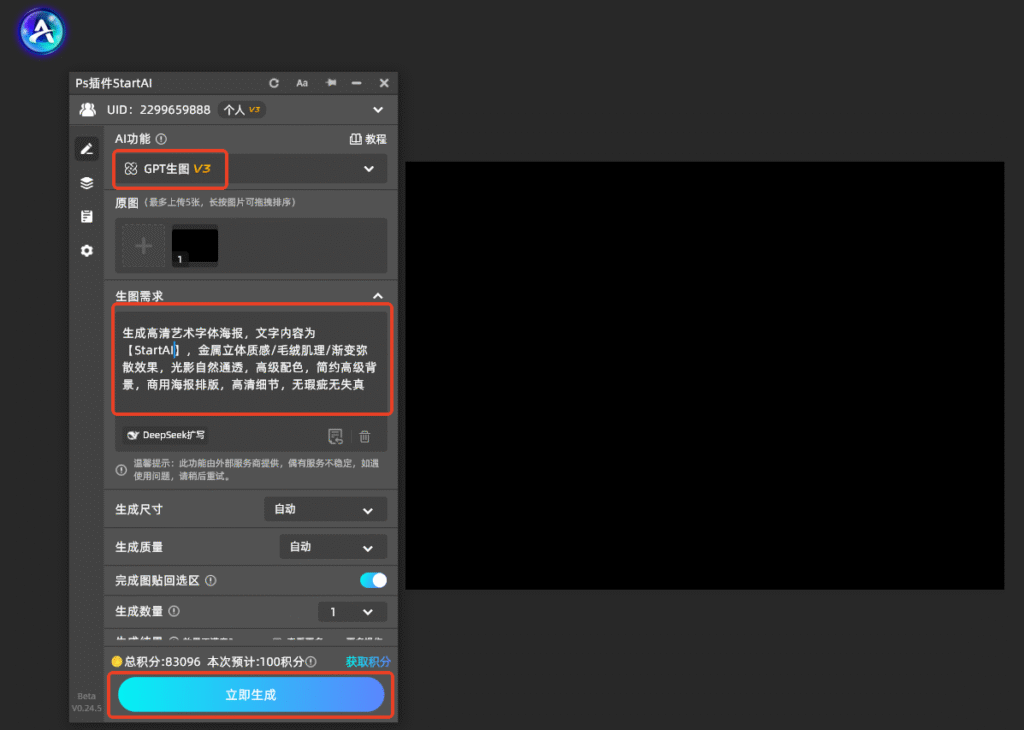Viewport: 1024px width, 730px height.
Task: Click the 立即生成 button
Action: click(x=251, y=695)
